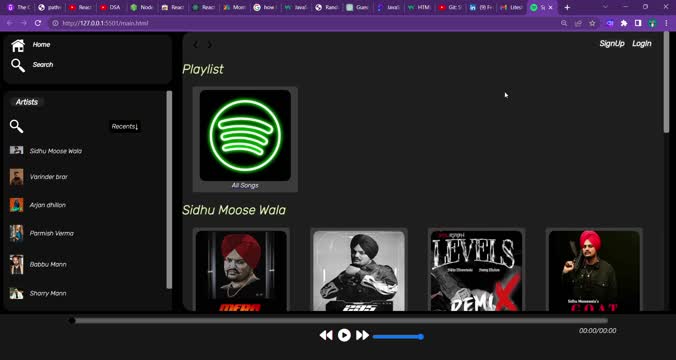
Task: Click the song progress seek bar
Action: (339, 320)
